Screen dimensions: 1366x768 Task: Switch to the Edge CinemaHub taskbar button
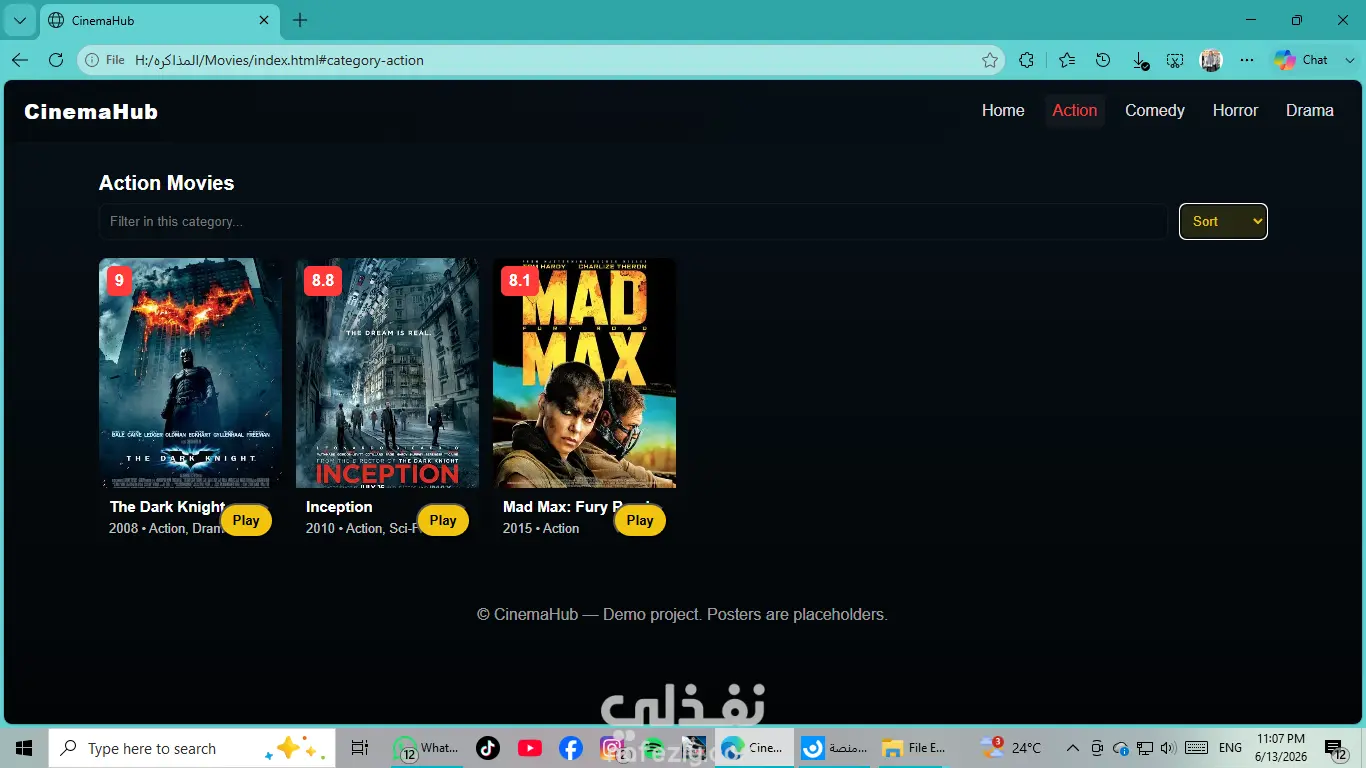pyautogui.click(x=754, y=748)
